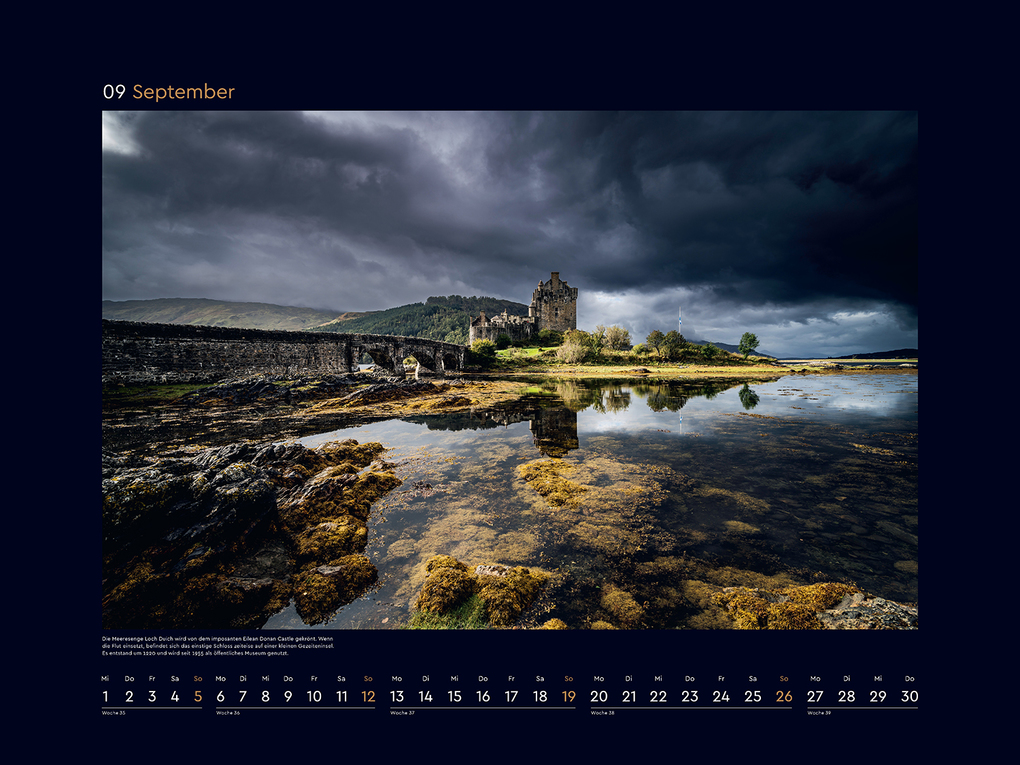Viewport: 1020px width, 765px height.
Task: Click the Mi weekday header above date 1
Action: [x=103, y=677]
